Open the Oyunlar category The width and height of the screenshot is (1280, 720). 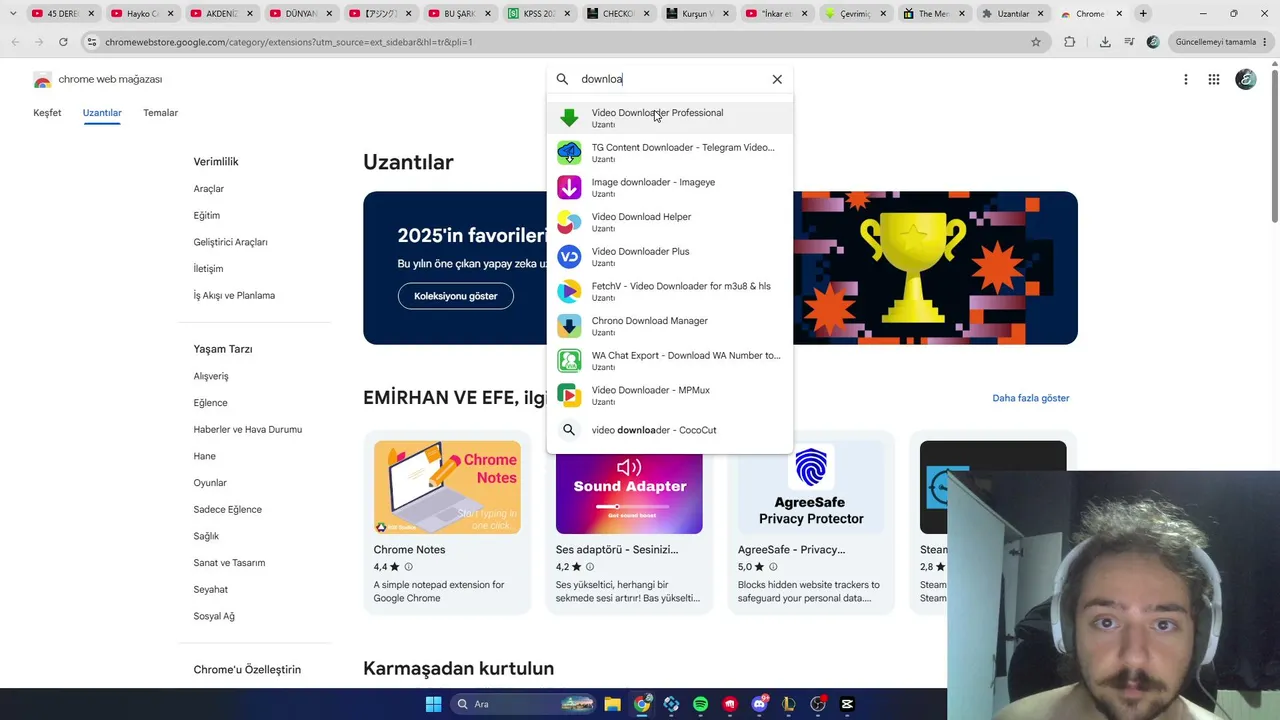pyautogui.click(x=210, y=483)
